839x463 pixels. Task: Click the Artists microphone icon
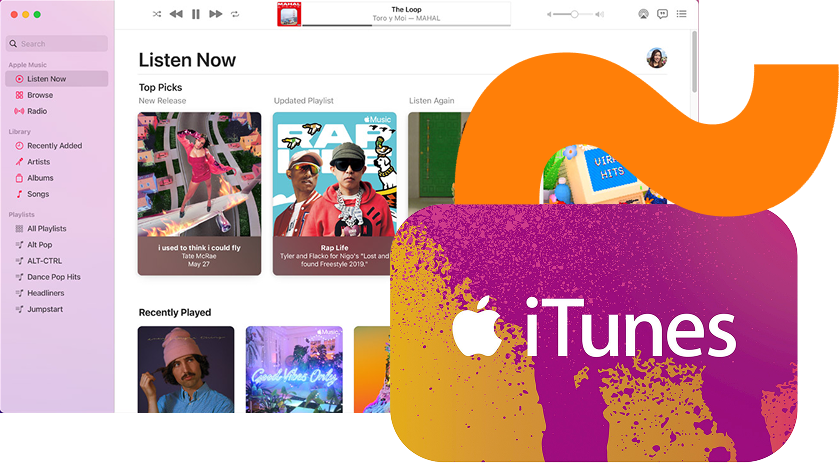click(x=19, y=162)
